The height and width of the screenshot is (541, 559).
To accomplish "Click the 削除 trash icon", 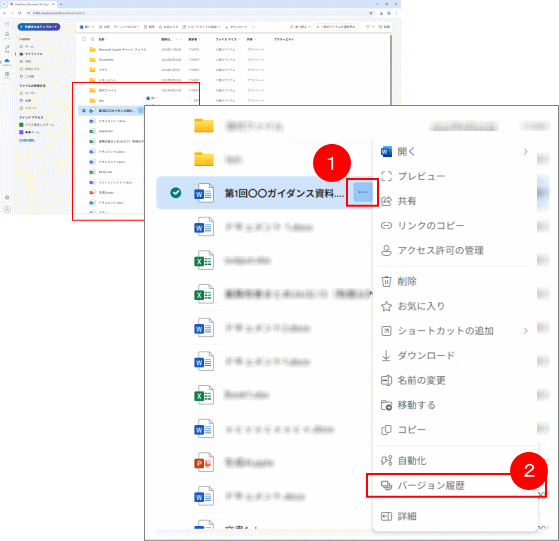I will tap(386, 282).
